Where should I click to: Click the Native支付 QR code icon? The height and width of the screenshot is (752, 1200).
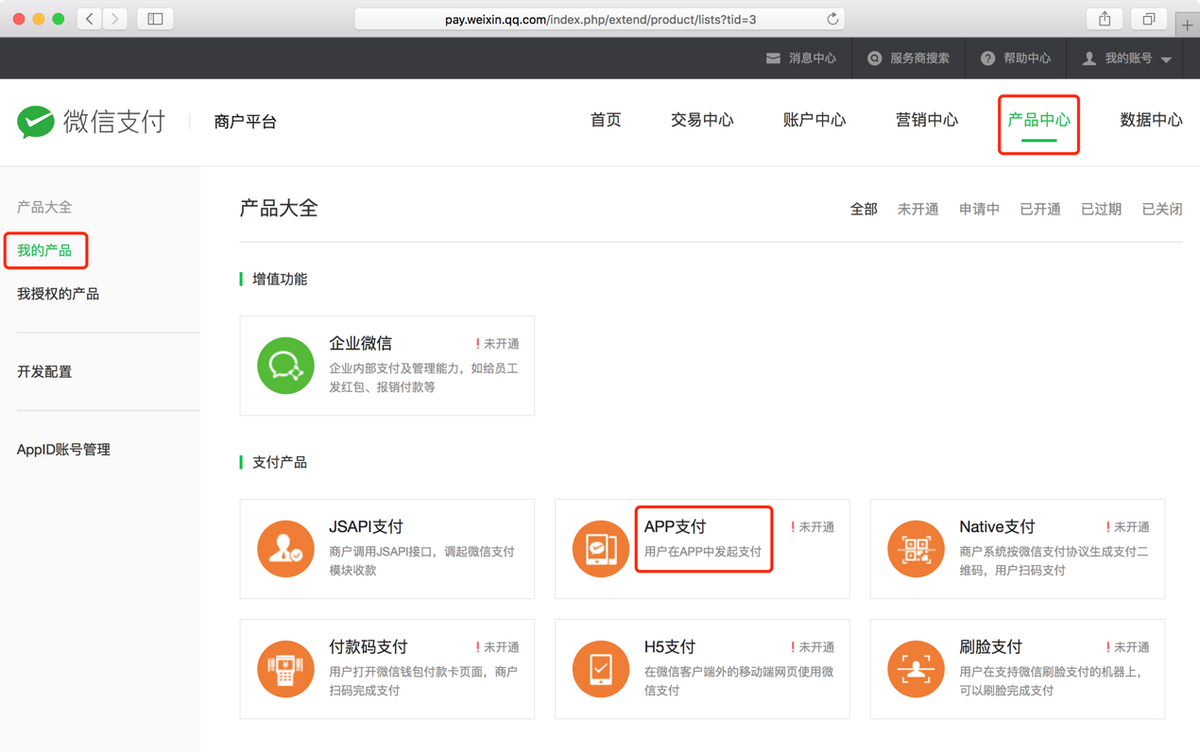[x=915, y=548]
